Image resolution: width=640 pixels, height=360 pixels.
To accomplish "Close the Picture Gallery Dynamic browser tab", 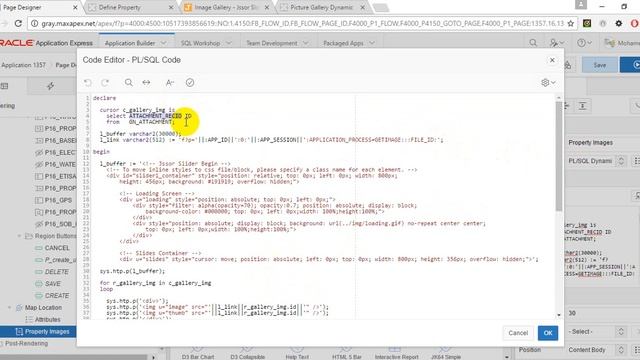I will coord(362,7).
